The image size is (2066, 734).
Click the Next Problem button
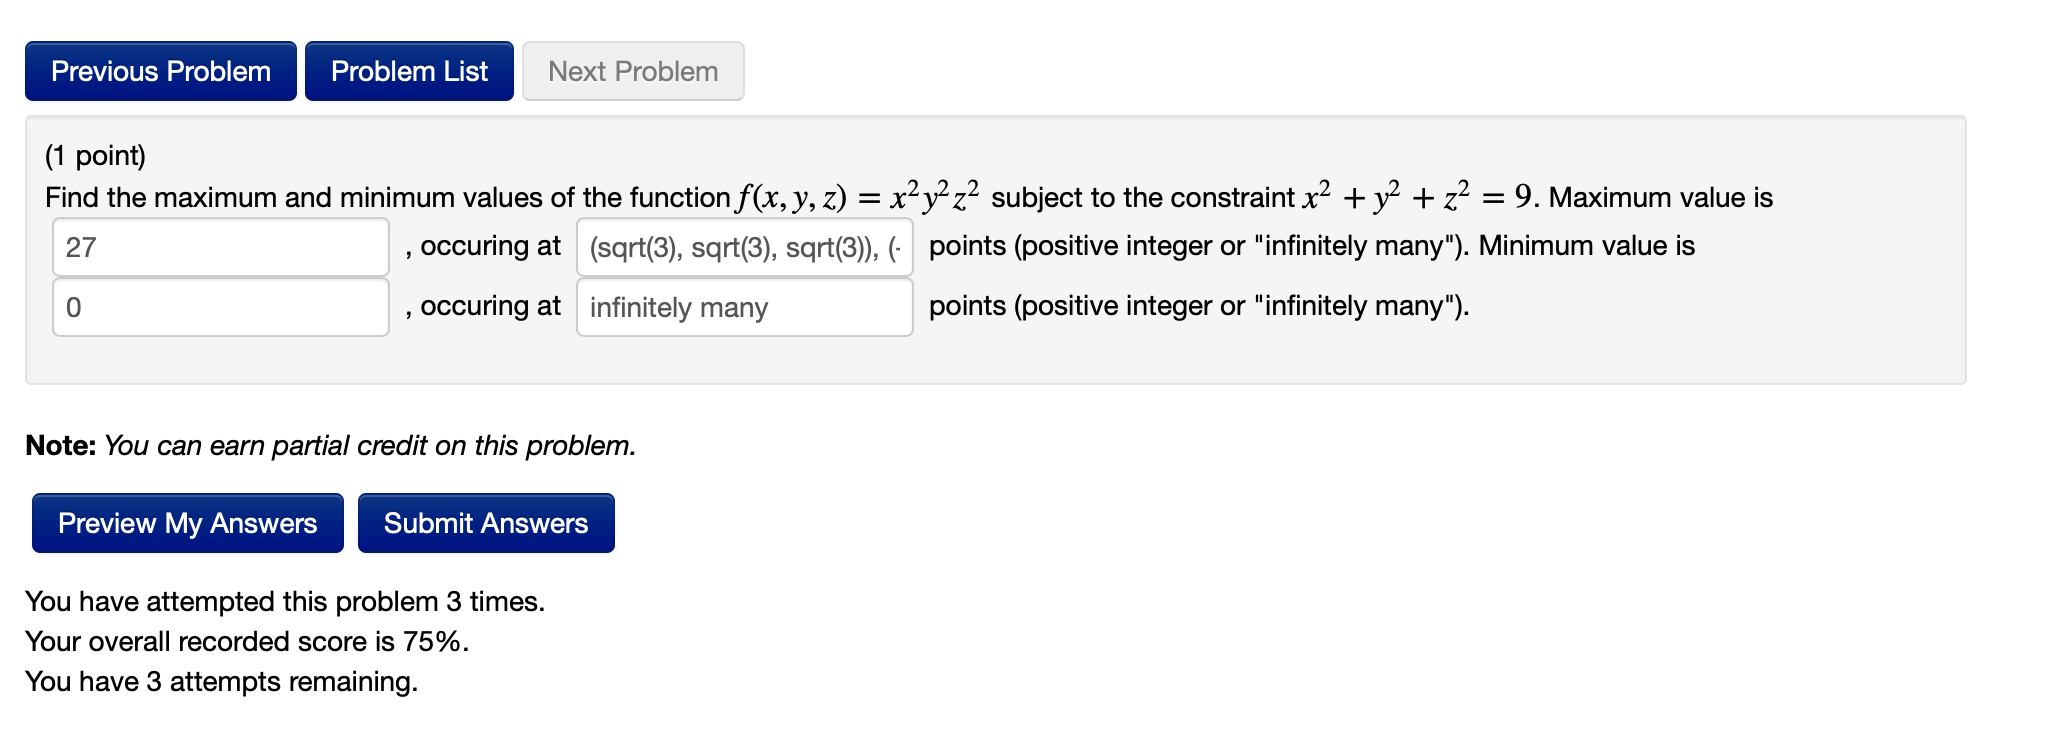pyautogui.click(x=632, y=70)
